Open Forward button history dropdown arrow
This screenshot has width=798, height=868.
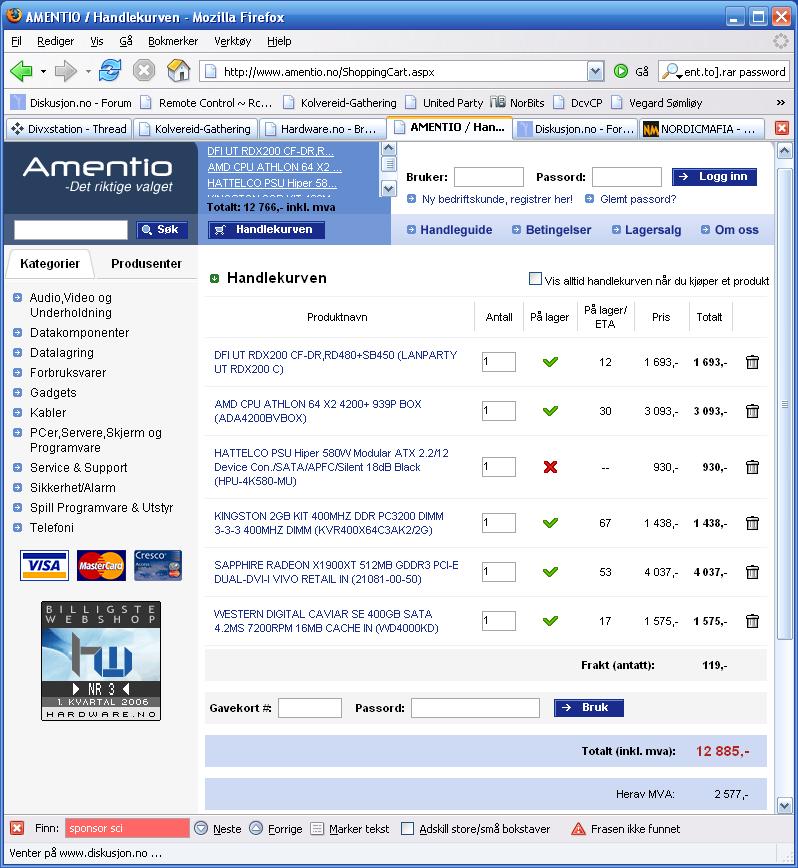tap(88, 71)
